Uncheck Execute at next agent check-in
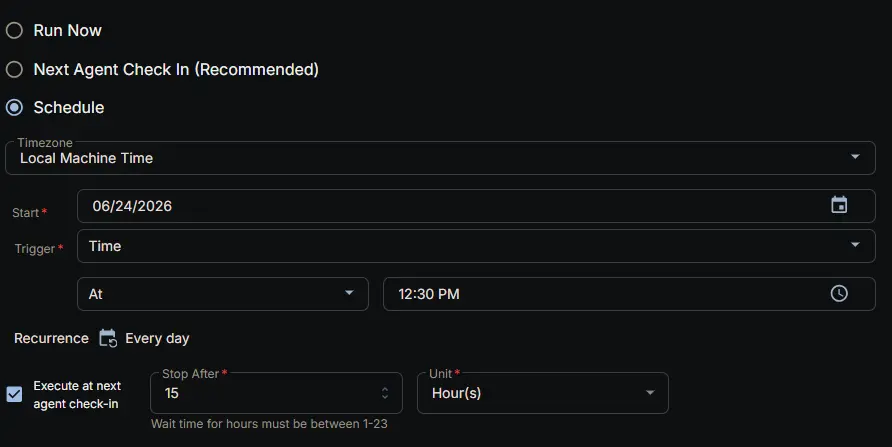Viewport: 892px width, 447px height. [x=14, y=394]
